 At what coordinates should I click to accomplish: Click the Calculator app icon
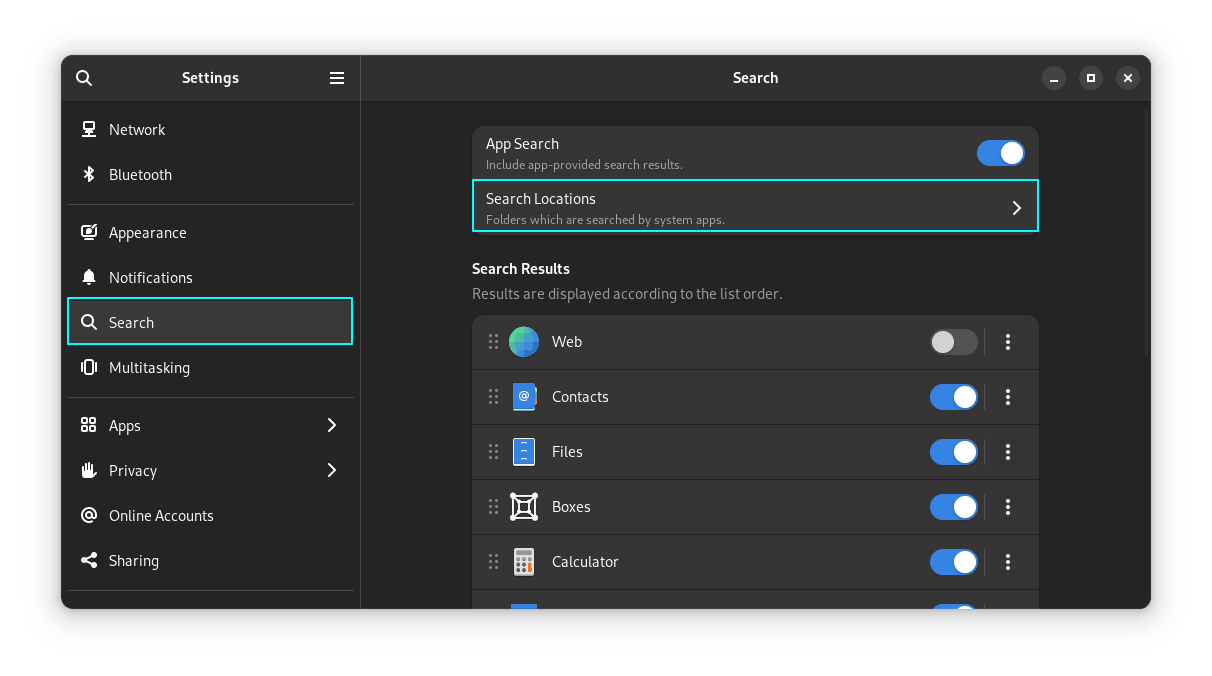[524, 562]
